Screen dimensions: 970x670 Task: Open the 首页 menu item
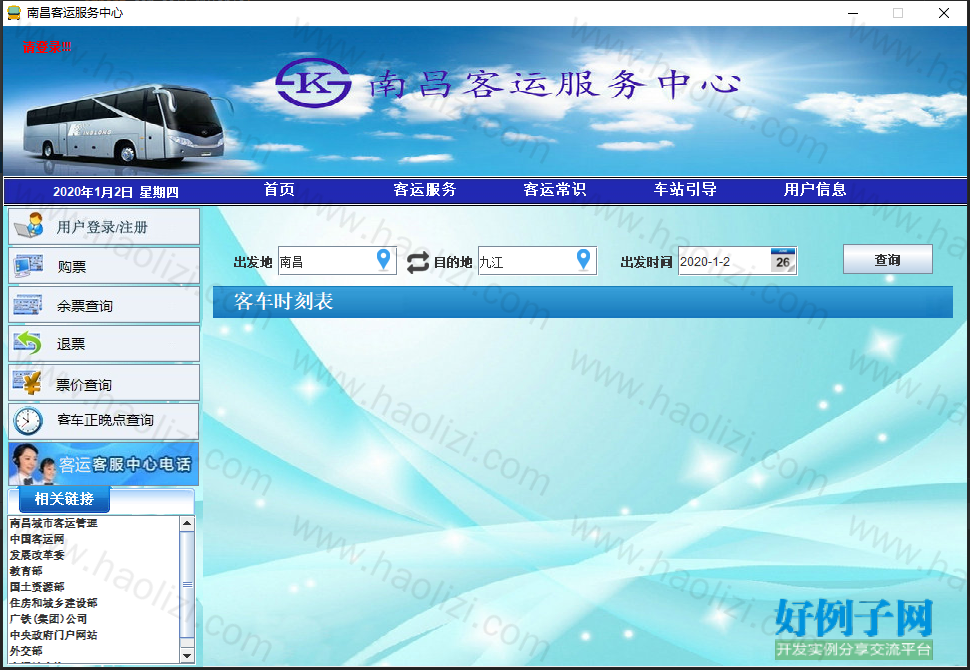(279, 190)
